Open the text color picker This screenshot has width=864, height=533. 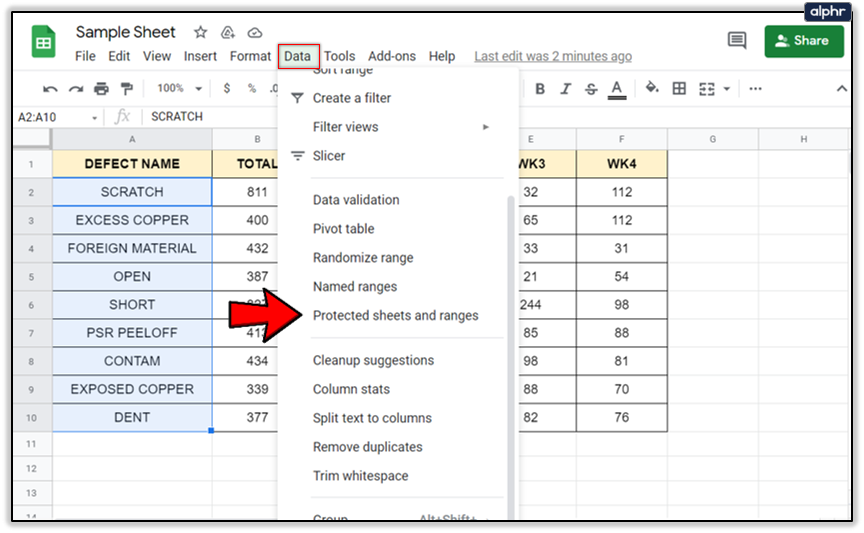click(617, 89)
